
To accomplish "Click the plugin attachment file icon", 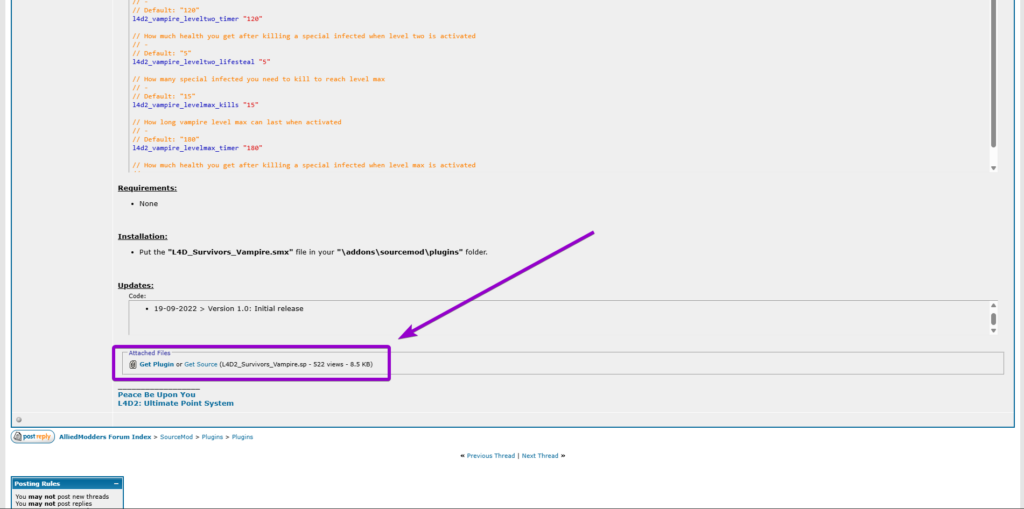I will click(x=133, y=365).
